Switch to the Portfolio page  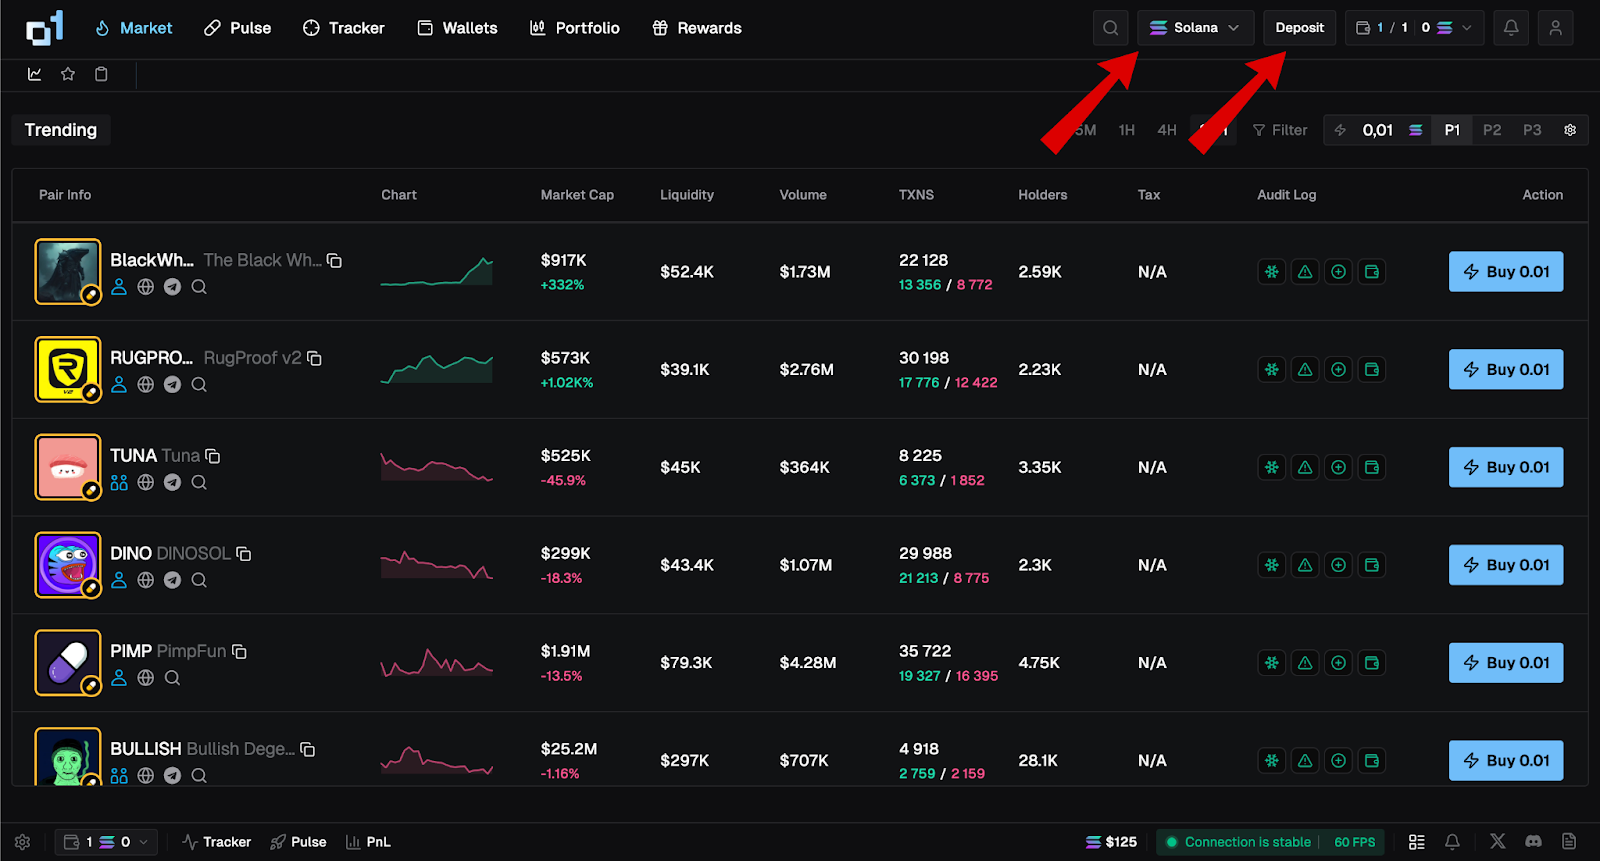(574, 28)
